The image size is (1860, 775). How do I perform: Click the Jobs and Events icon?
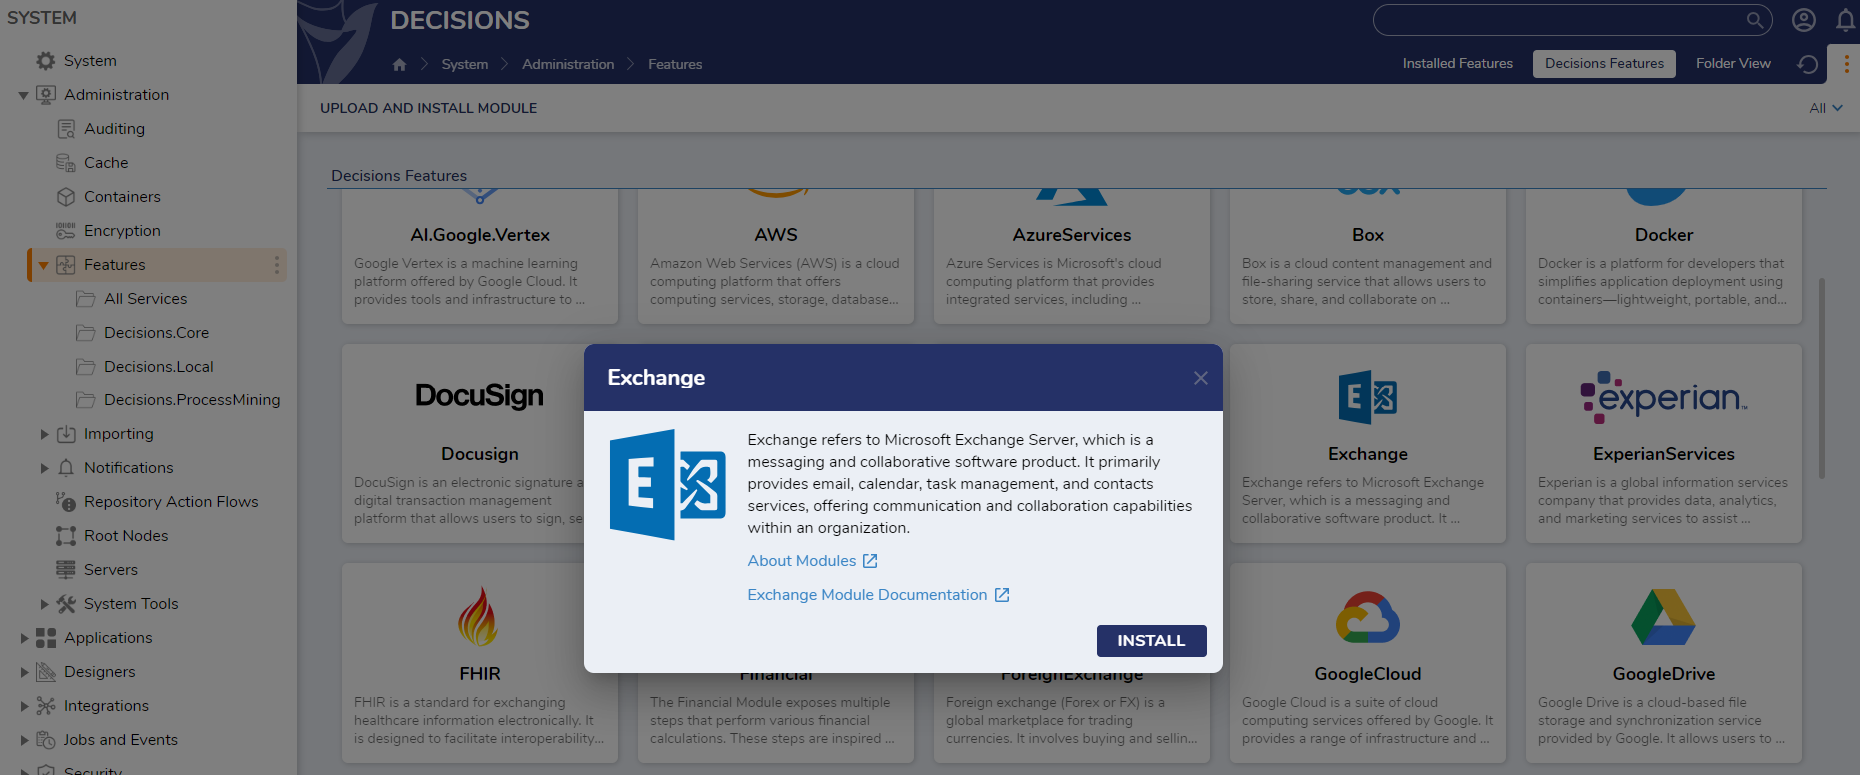click(46, 740)
